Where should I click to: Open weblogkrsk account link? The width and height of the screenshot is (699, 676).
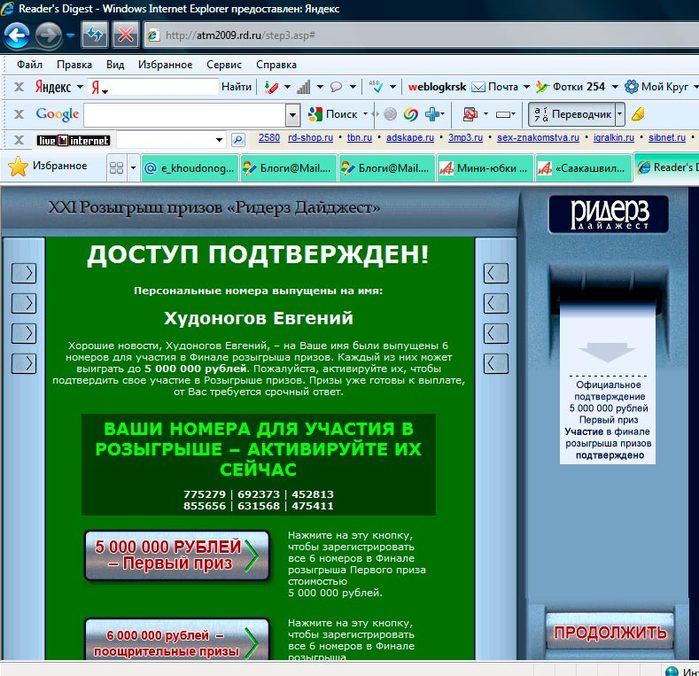[x=437, y=87]
